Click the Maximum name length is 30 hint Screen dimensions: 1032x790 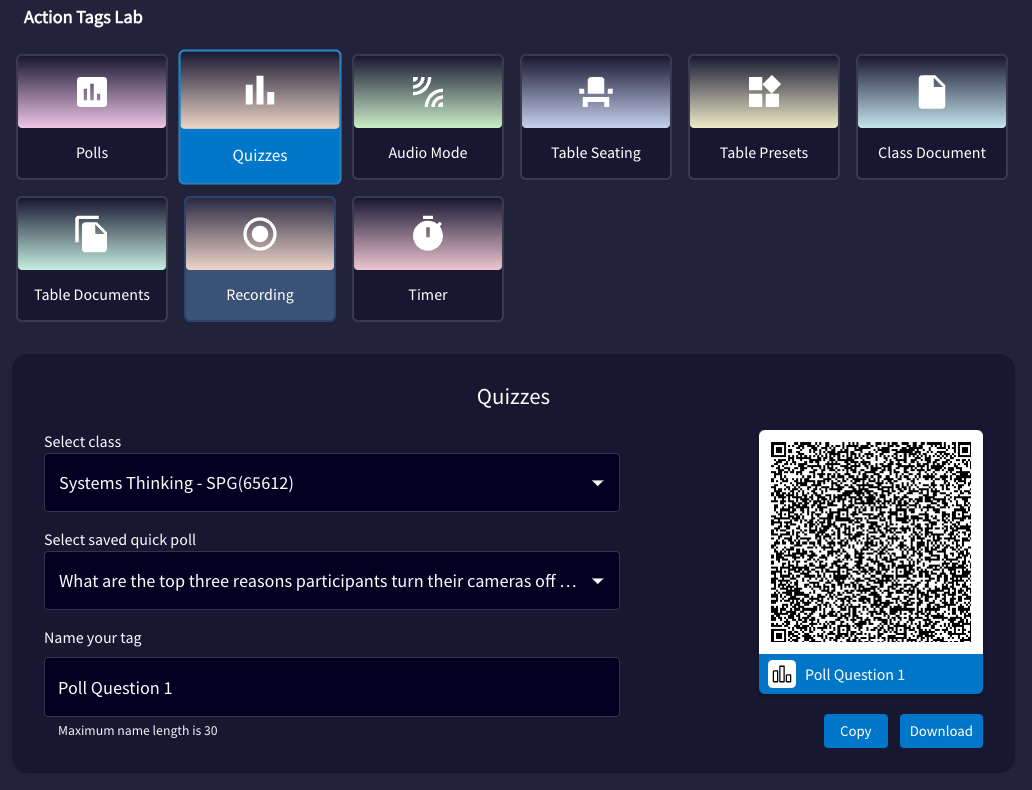[138, 731]
